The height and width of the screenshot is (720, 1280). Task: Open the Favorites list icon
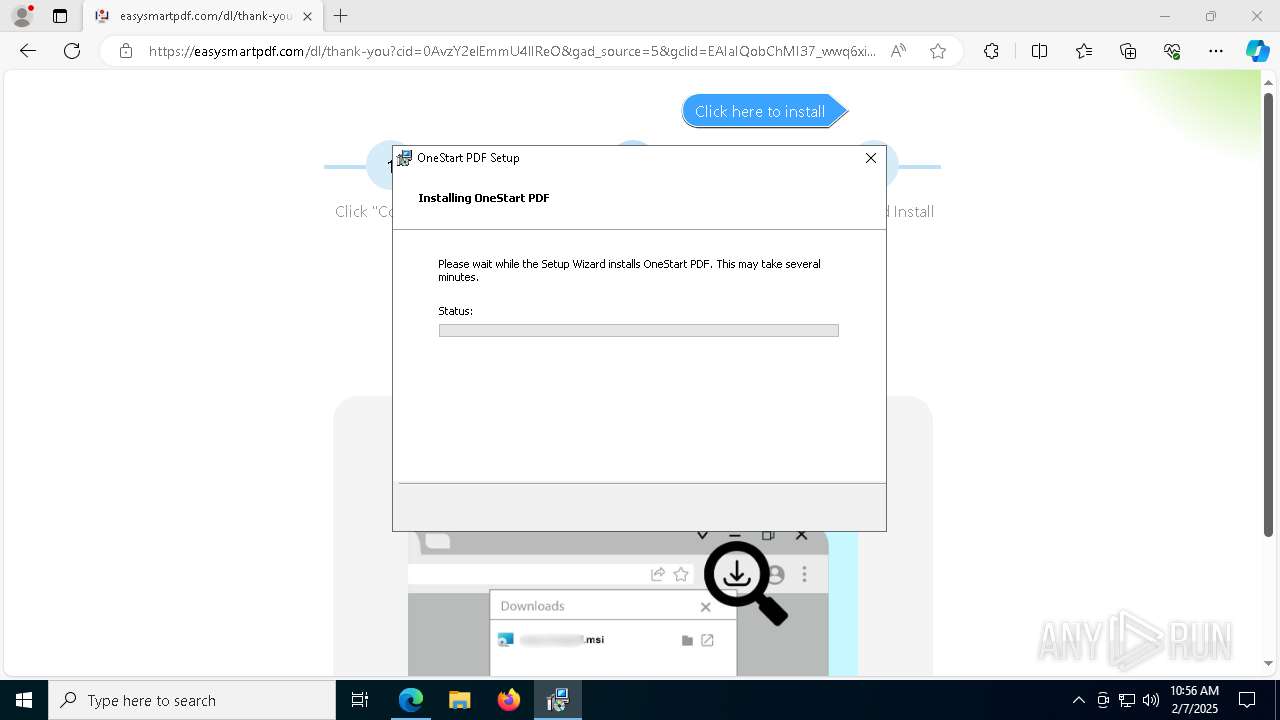point(1084,51)
